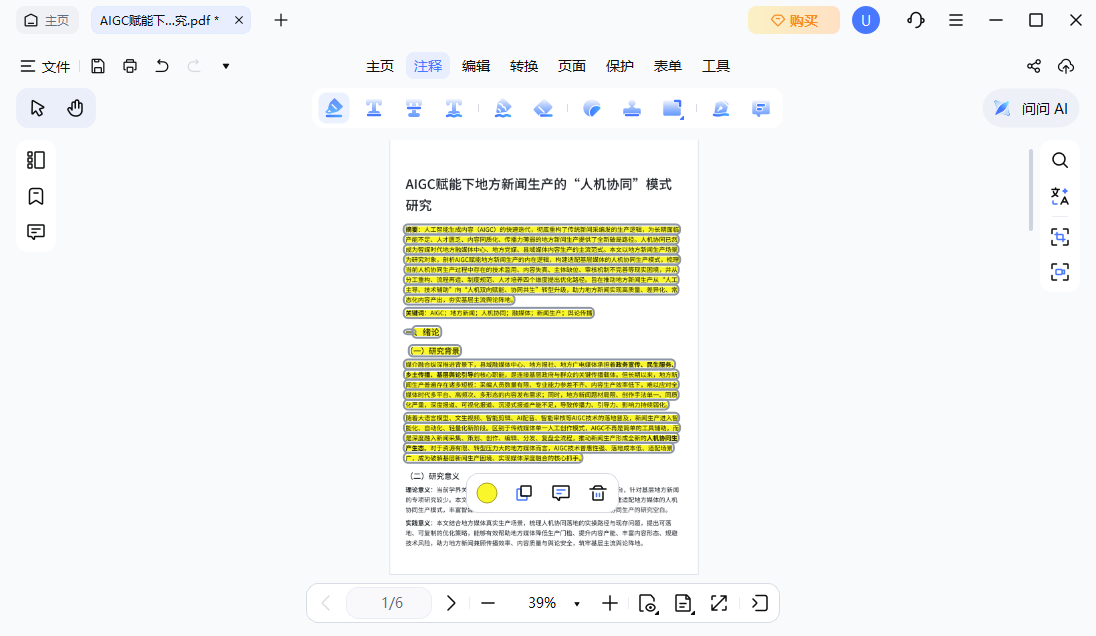This screenshot has height=636, width=1096.
Task: Select the strikethrough text tool
Action: [x=414, y=108]
